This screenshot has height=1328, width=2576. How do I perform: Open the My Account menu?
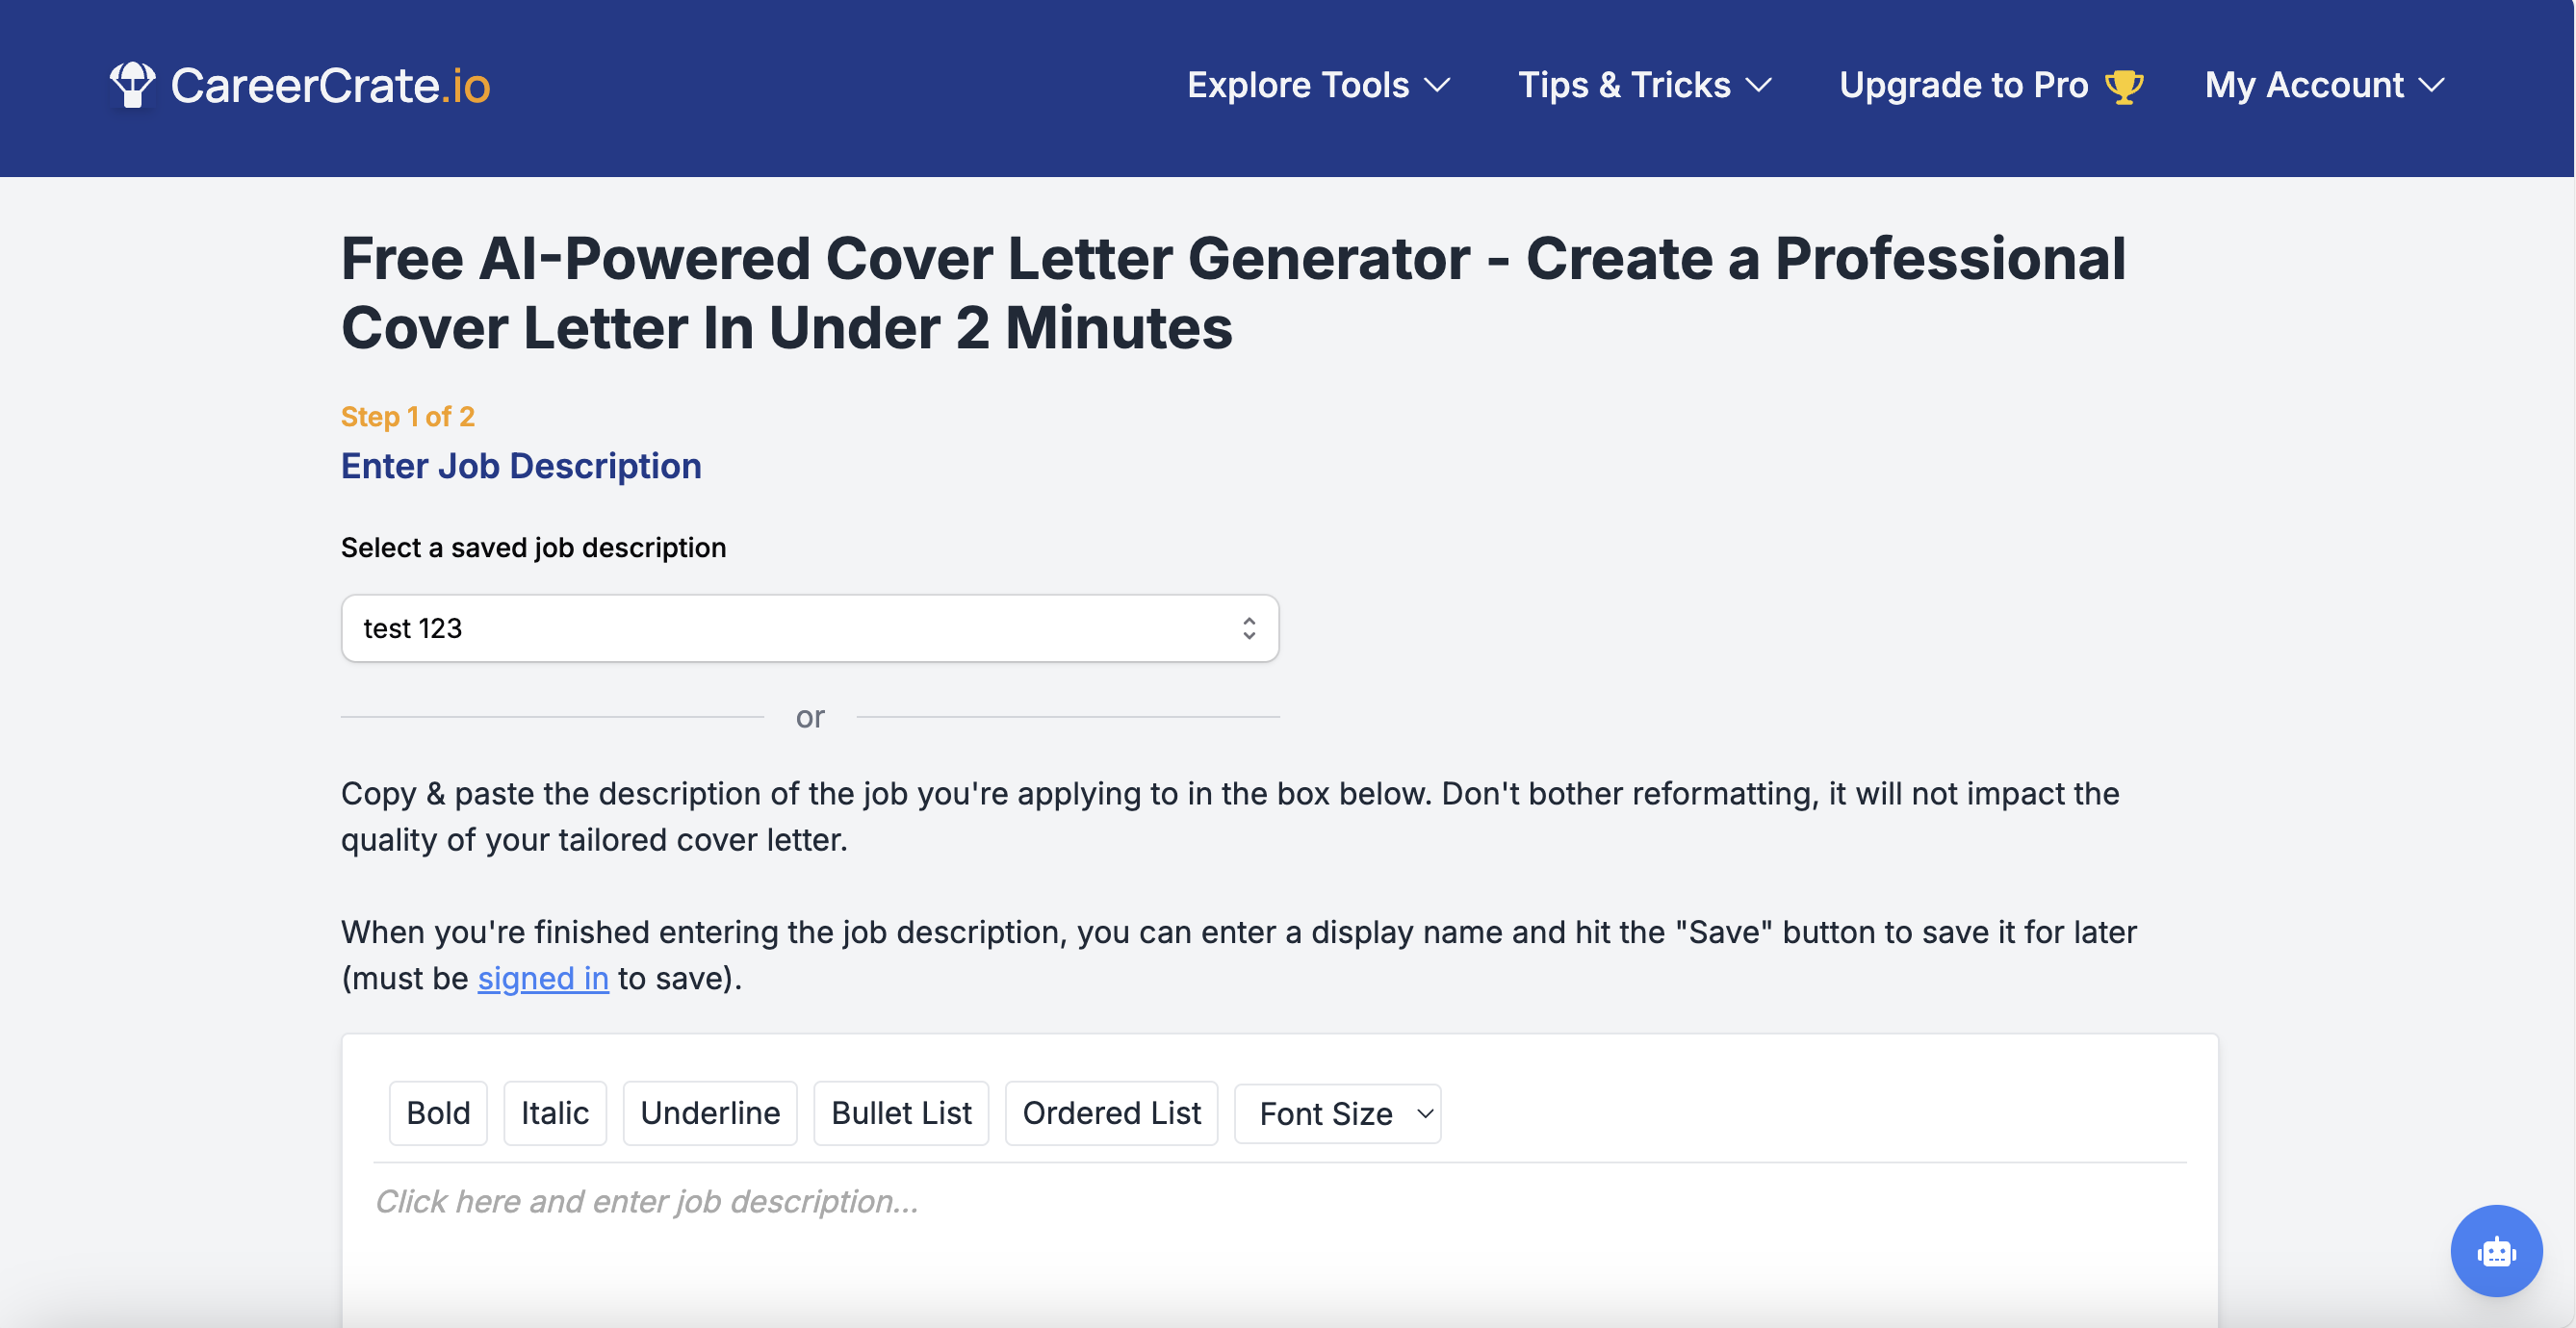click(2303, 86)
